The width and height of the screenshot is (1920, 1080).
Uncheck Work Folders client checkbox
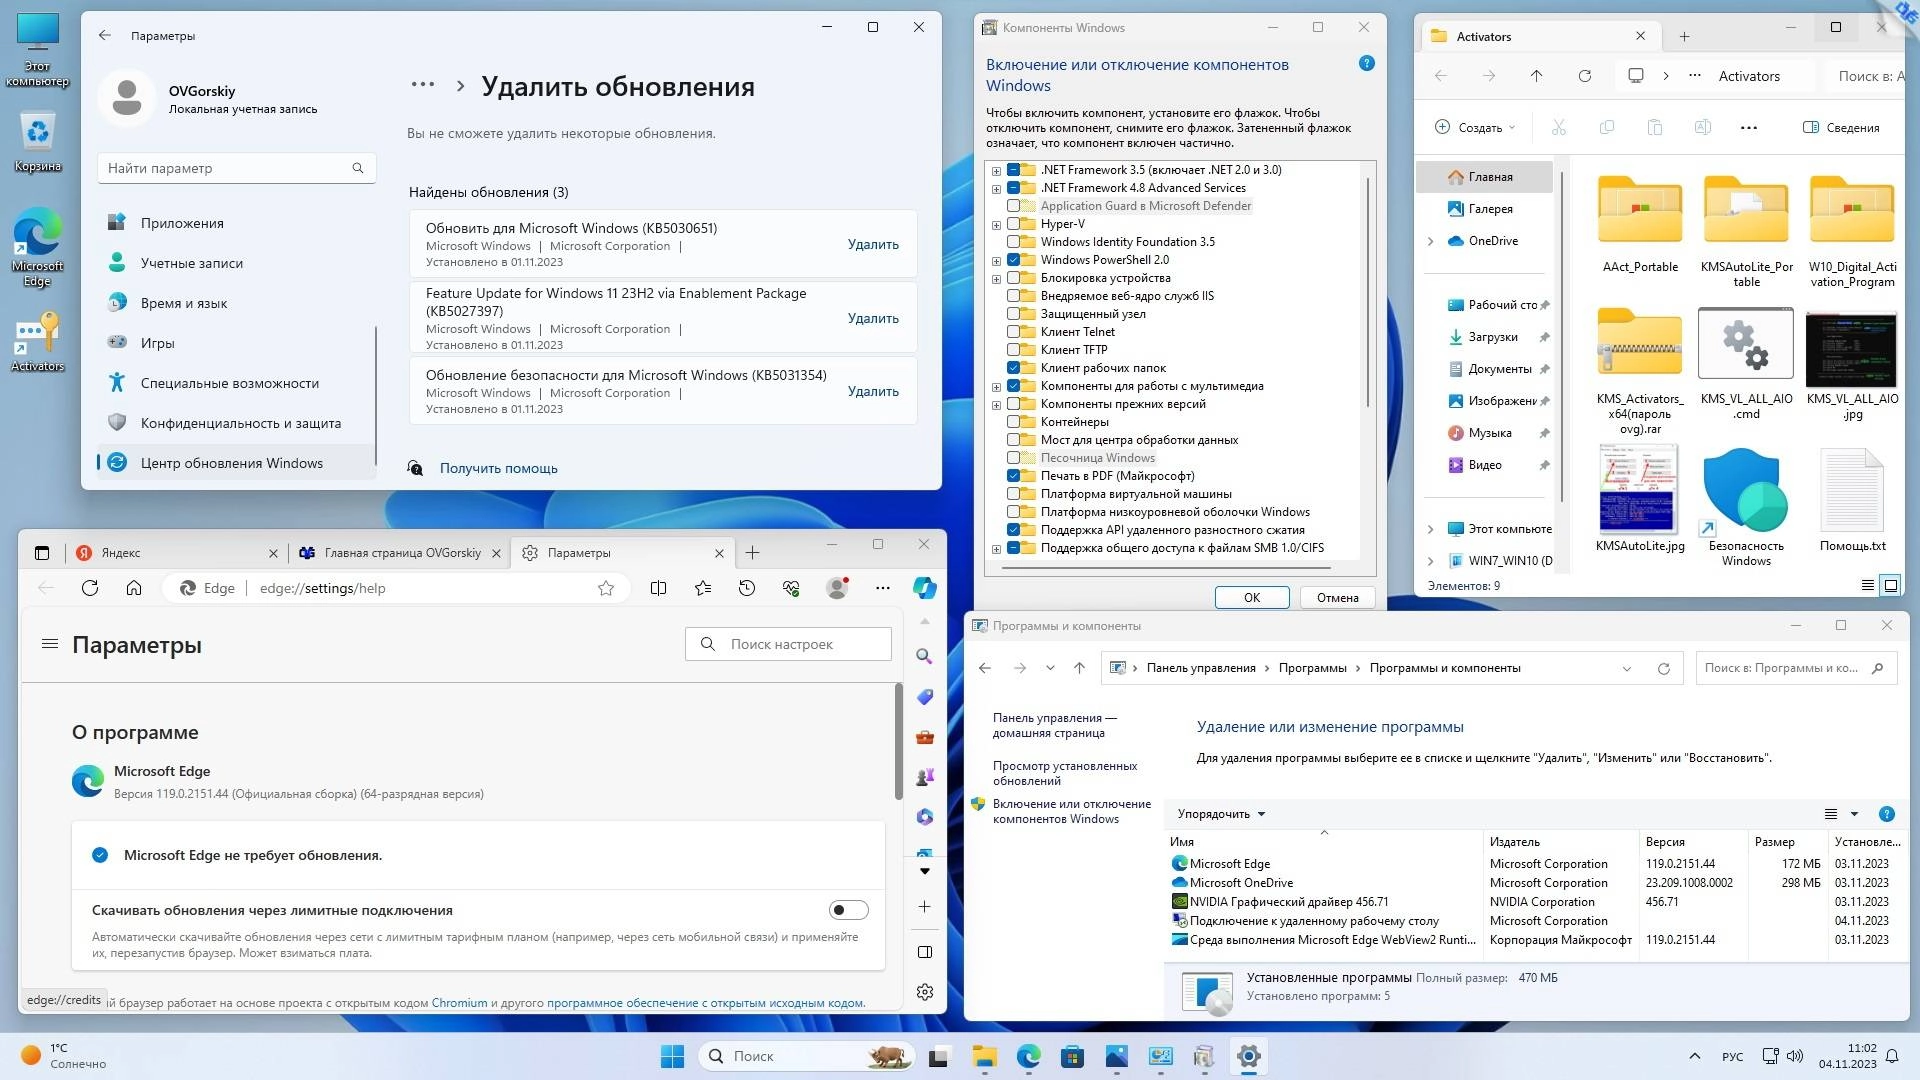1013,368
